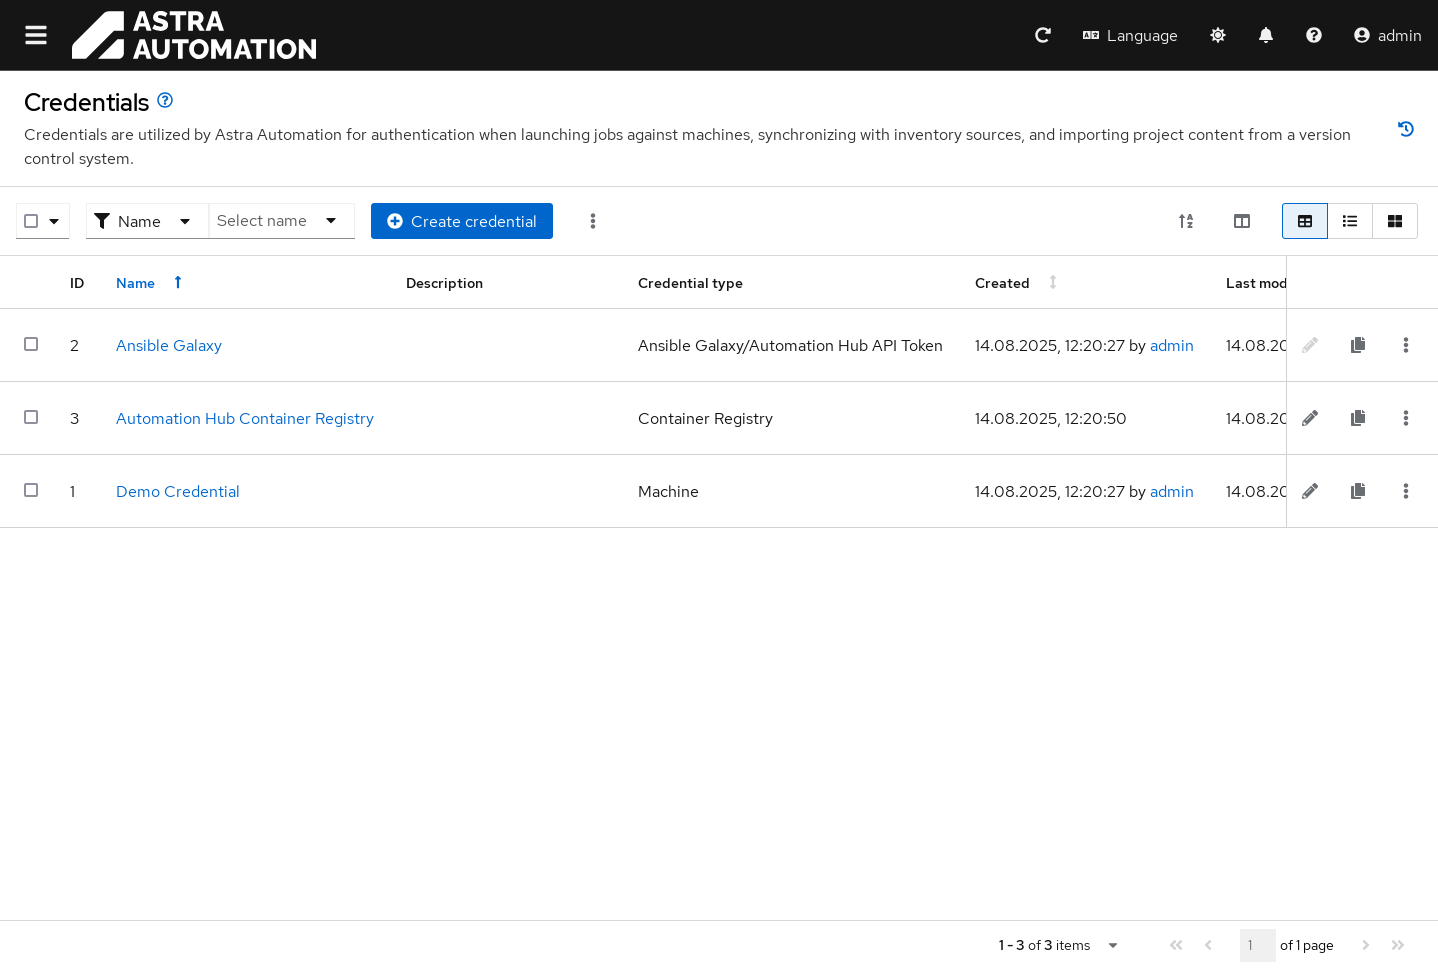
Task: Click the Create credential button
Action: [x=461, y=221]
